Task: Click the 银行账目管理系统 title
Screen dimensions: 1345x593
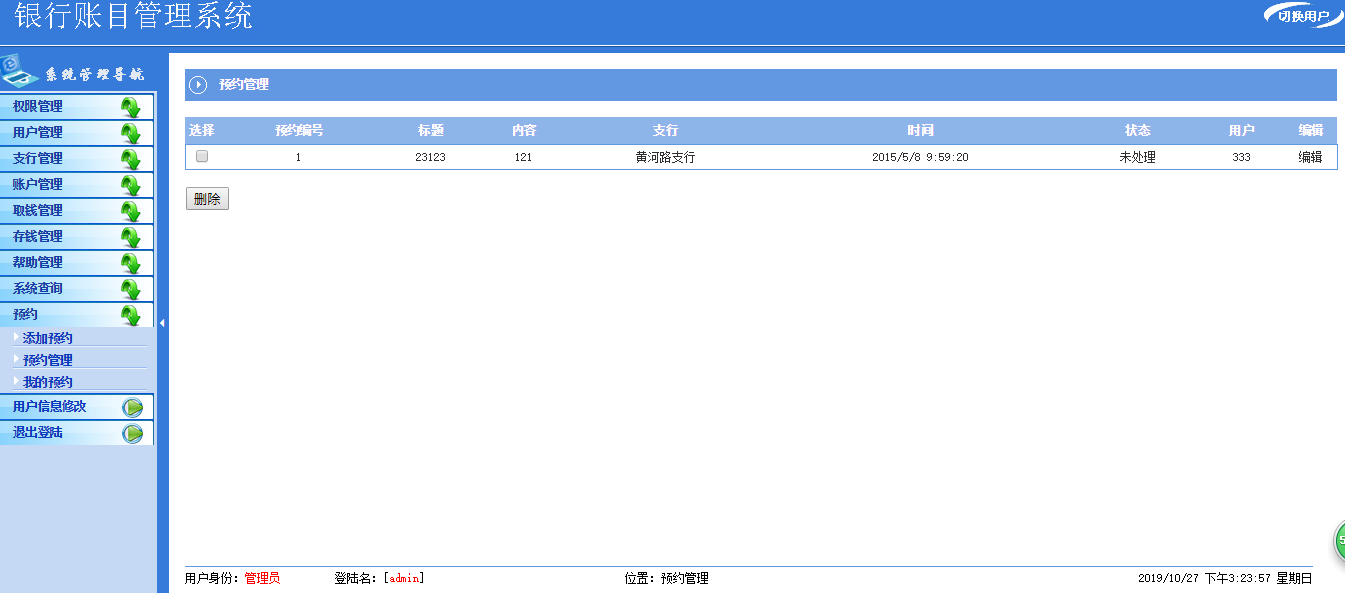Action: pos(133,15)
